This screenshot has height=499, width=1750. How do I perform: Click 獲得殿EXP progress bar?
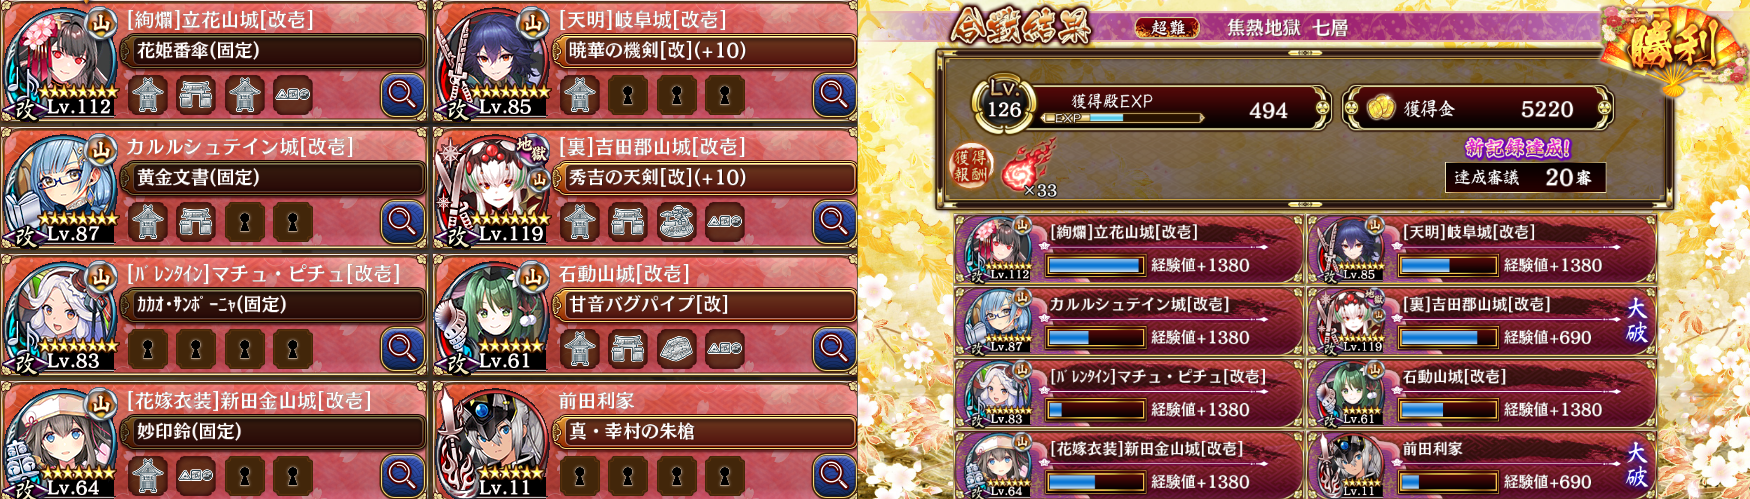pyautogui.click(x=1122, y=118)
